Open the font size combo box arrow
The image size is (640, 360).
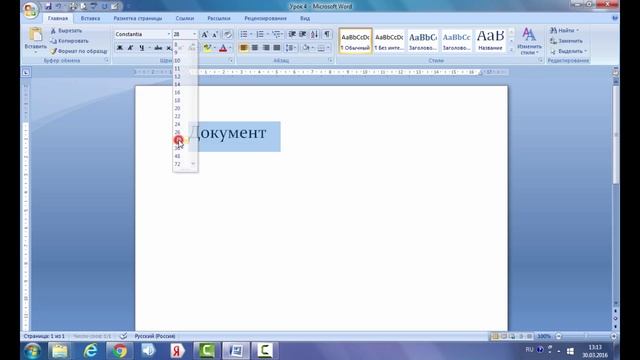click(194, 34)
